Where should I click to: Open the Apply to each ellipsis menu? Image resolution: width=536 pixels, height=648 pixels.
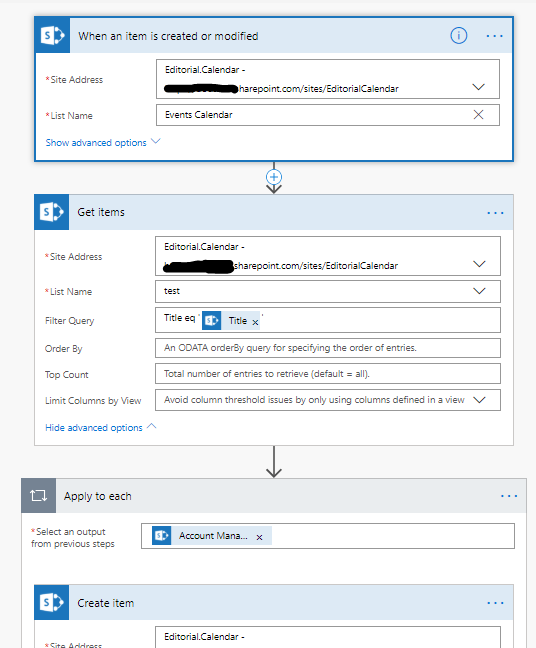point(509,496)
